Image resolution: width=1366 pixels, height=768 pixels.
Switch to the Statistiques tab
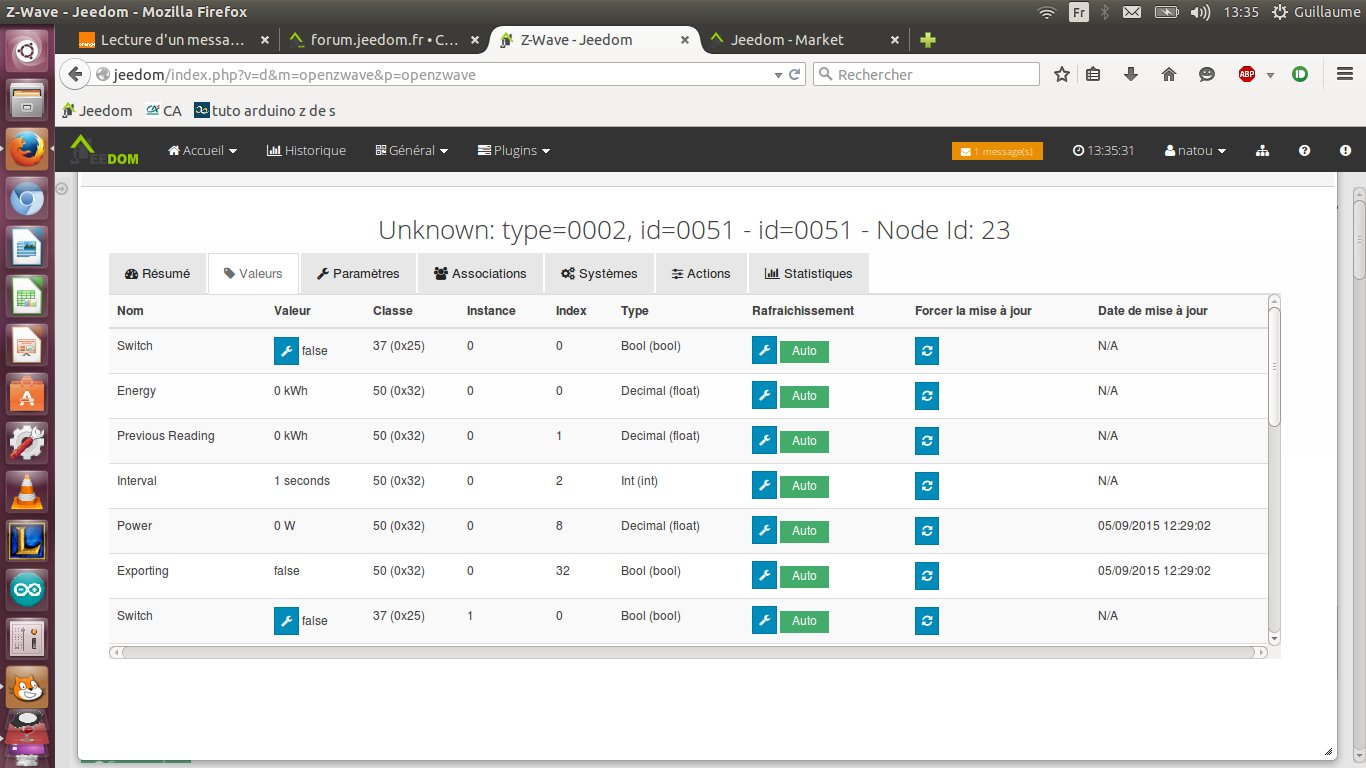(x=808, y=273)
